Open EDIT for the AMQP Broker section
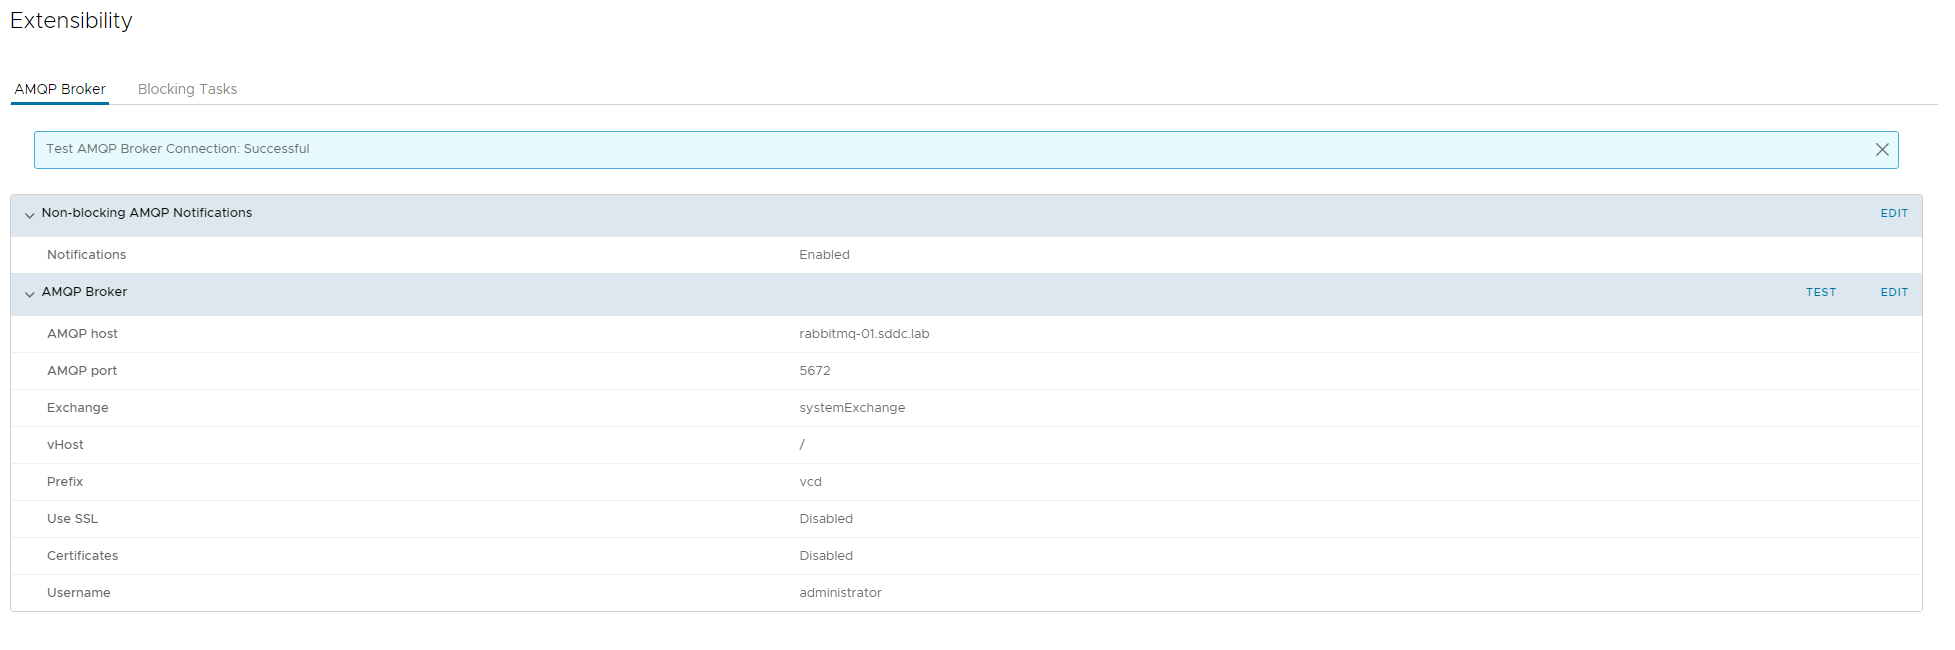 [x=1893, y=293]
